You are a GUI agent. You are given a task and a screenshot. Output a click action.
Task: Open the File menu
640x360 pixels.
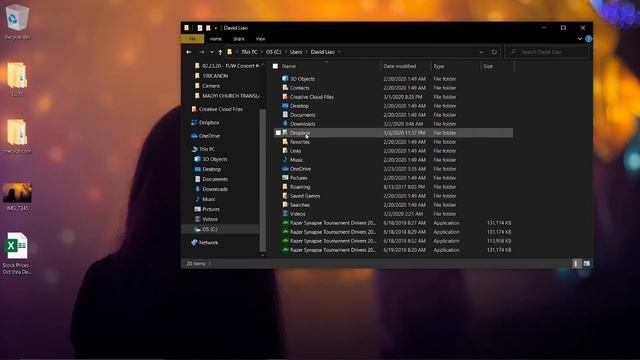[192, 39]
